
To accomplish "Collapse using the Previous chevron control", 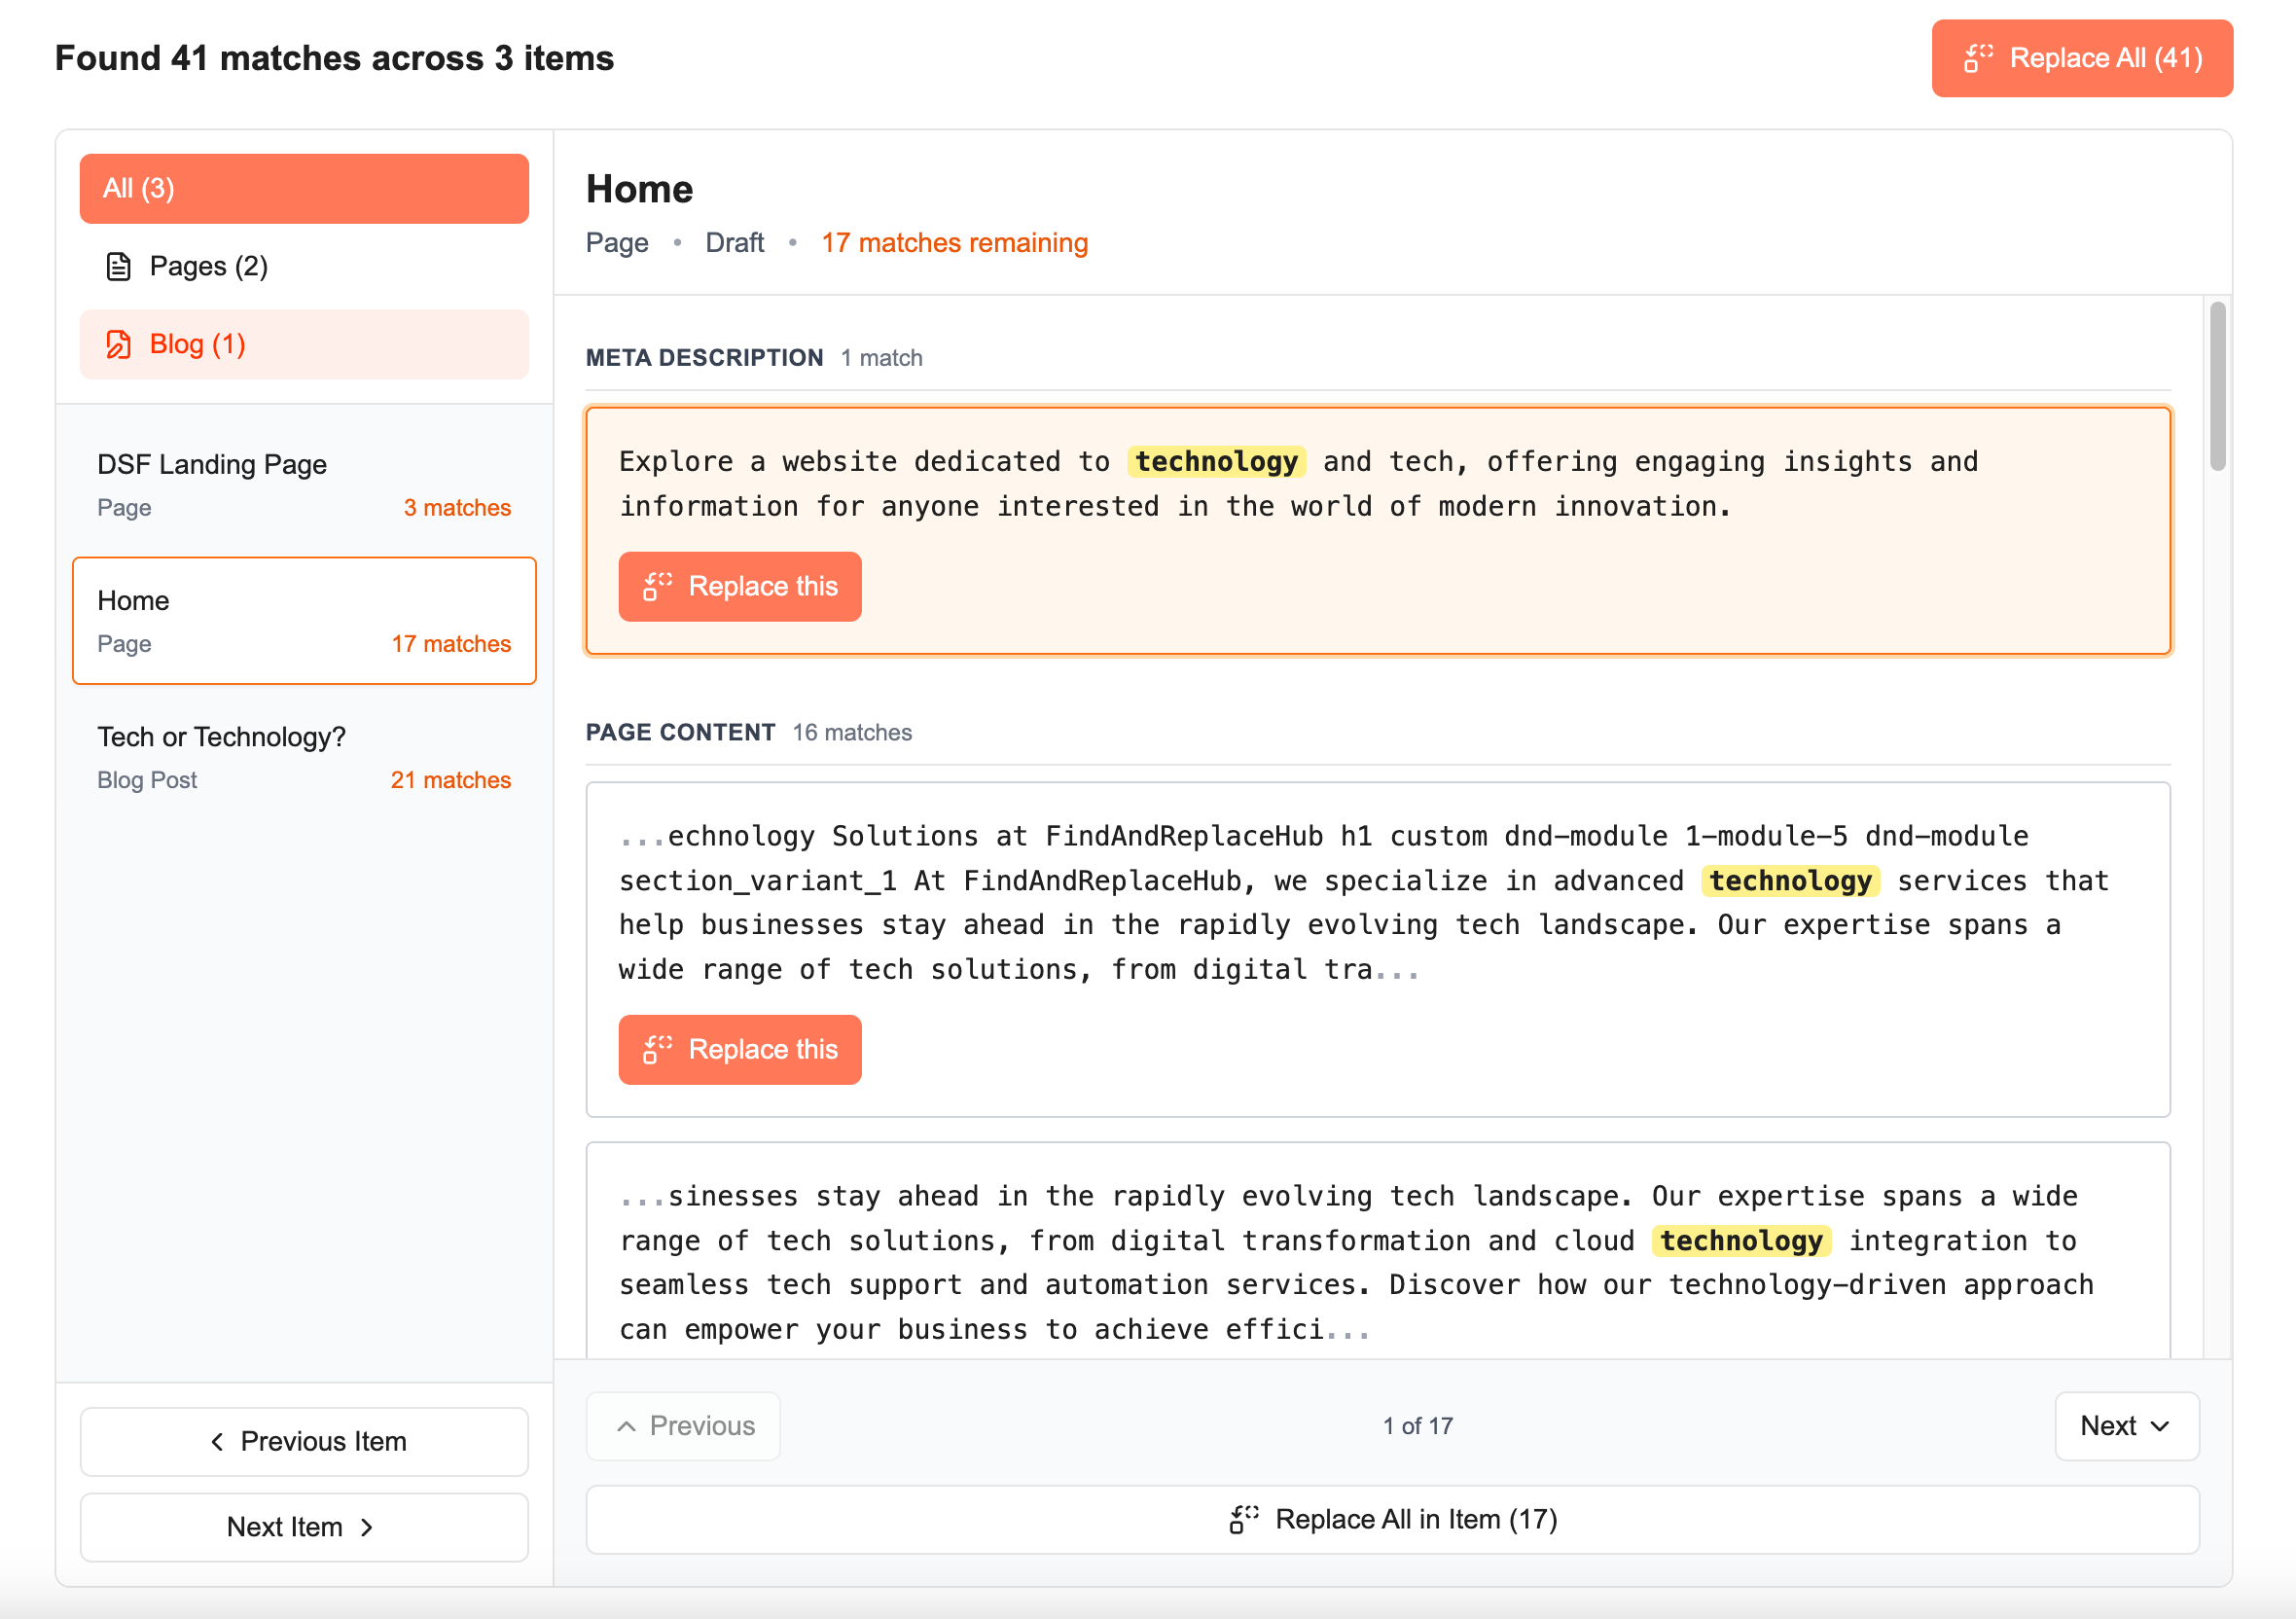I will point(626,1426).
